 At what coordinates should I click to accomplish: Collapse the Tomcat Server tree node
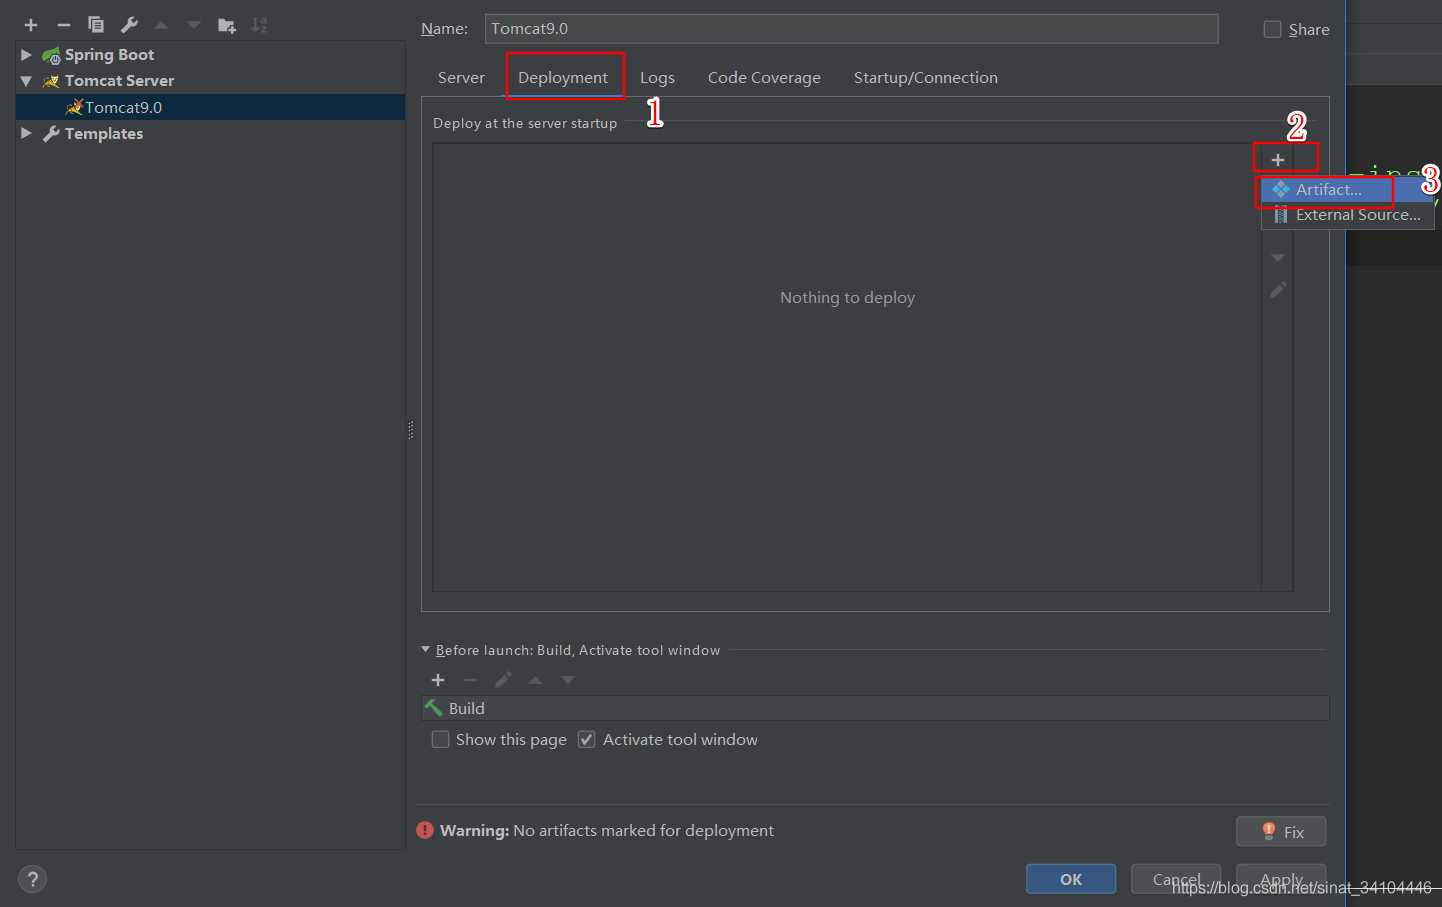(26, 81)
